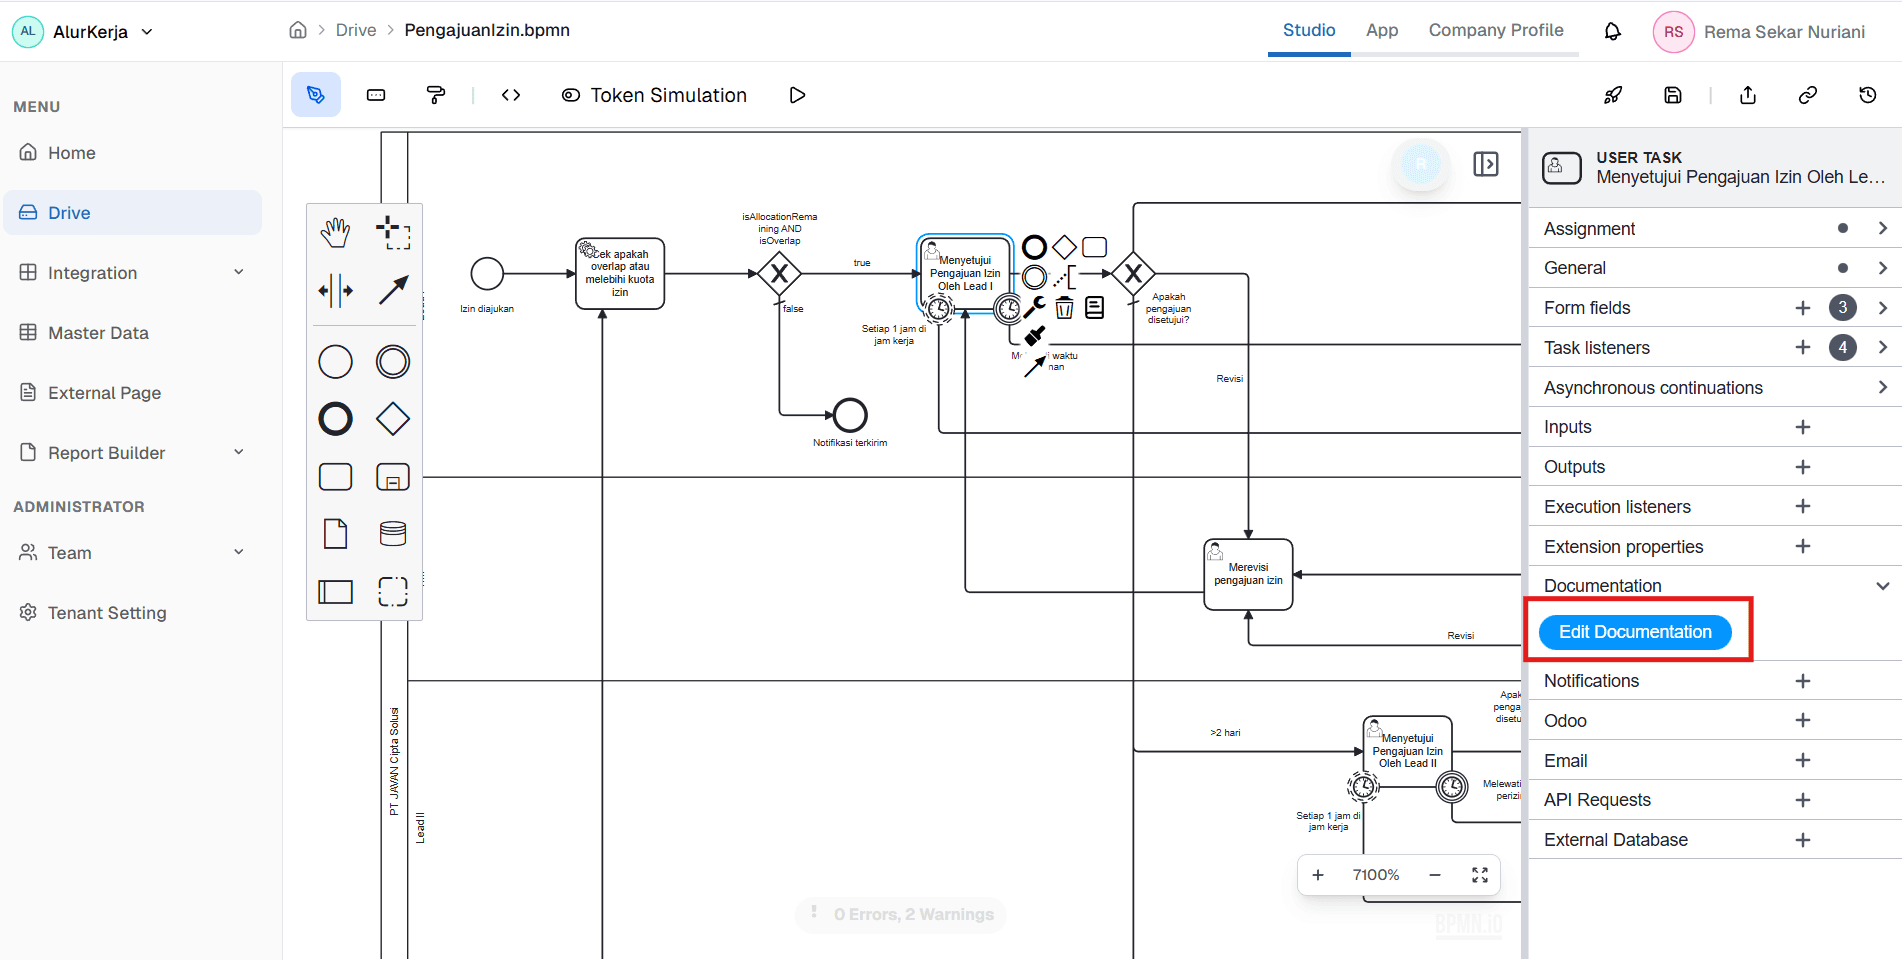This screenshot has height=960, width=1902.
Task: Enable Token Simulation mode
Action: tap(654, 94)
